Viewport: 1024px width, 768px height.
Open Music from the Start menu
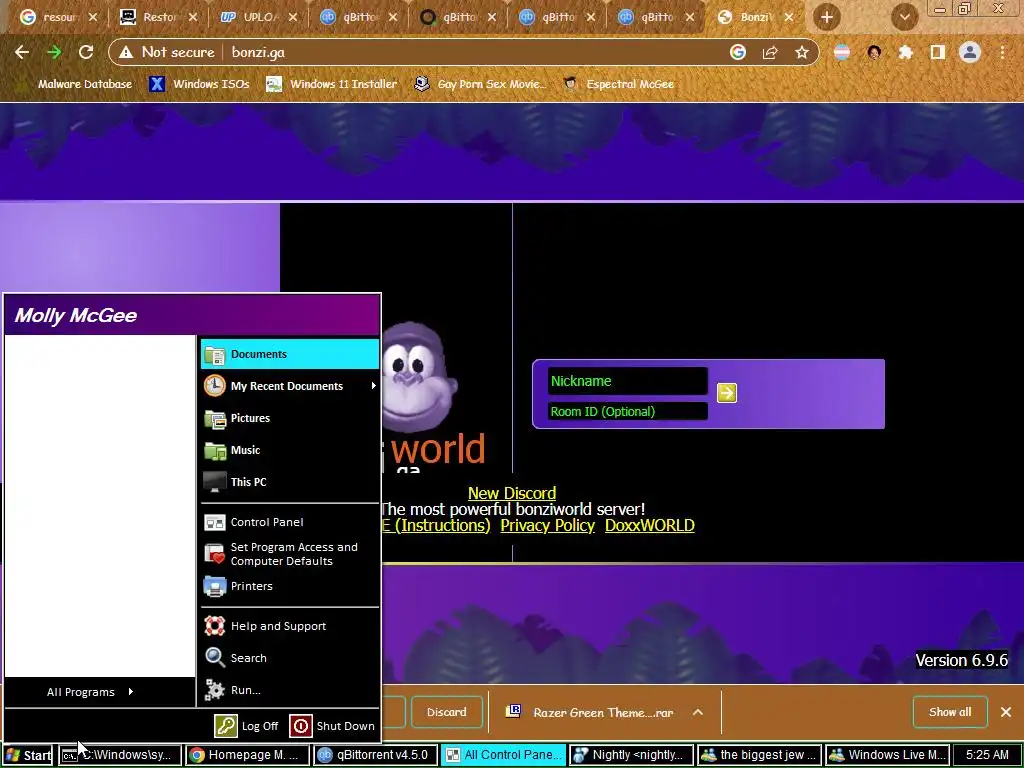click(289, 450)
